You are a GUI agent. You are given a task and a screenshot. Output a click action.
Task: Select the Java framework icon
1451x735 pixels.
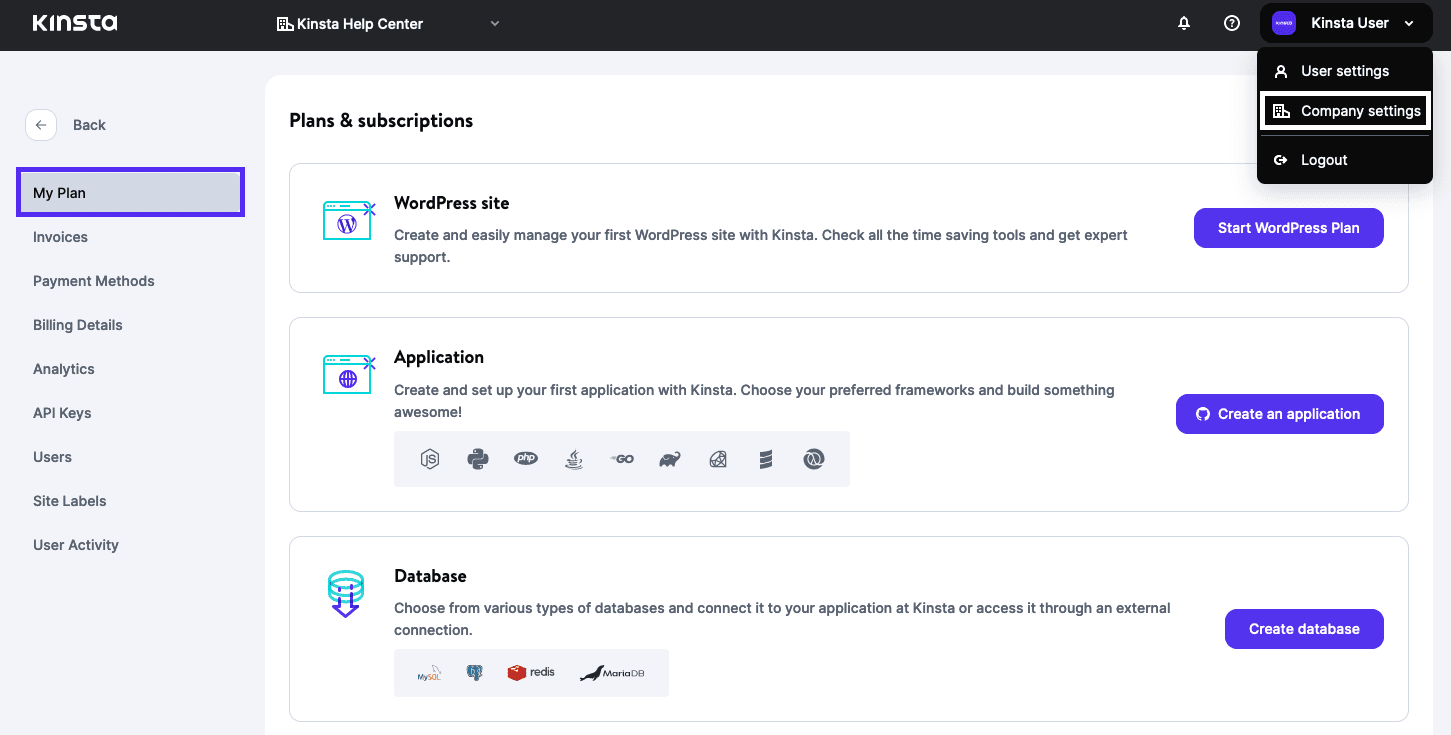[x=573, y=458]
